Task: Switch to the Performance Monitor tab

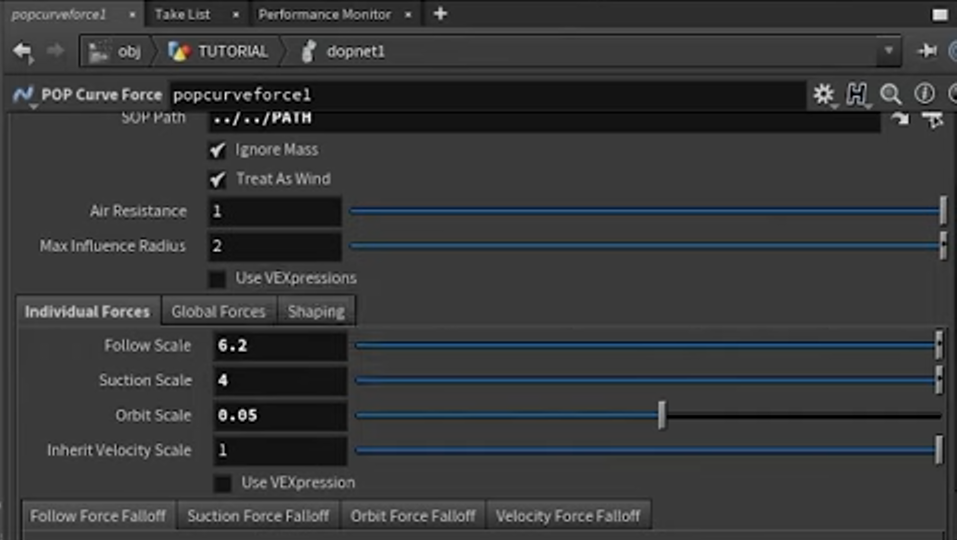Action: point(324,14)
